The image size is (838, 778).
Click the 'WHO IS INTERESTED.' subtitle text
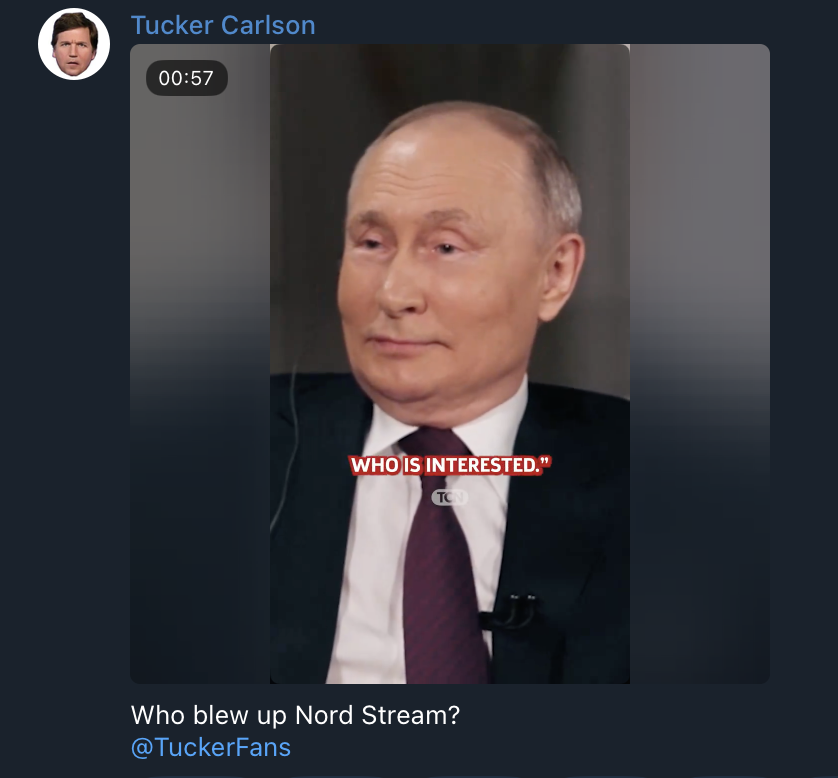click(x=449, y=465)
